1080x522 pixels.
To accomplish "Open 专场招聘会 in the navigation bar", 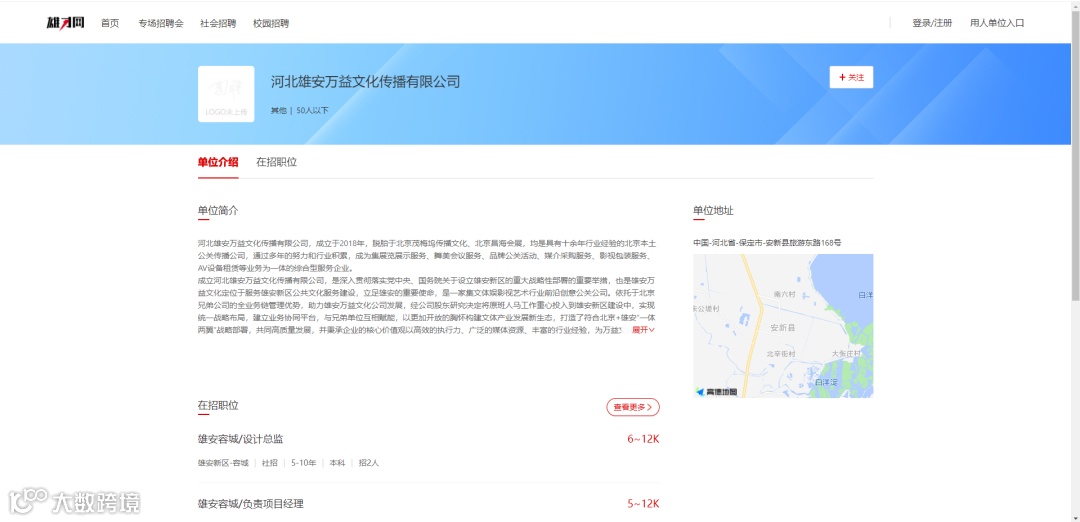I will tap(160, 23).
